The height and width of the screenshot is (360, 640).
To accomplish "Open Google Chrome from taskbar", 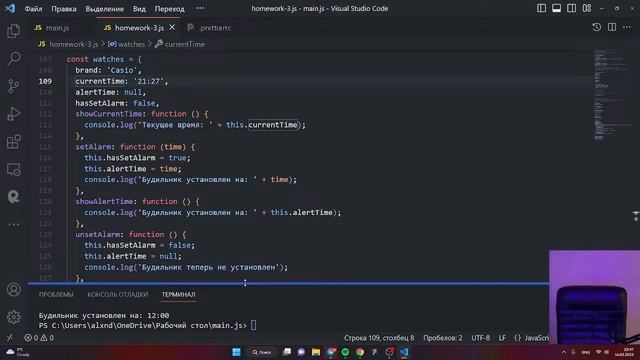I will 360,352.
